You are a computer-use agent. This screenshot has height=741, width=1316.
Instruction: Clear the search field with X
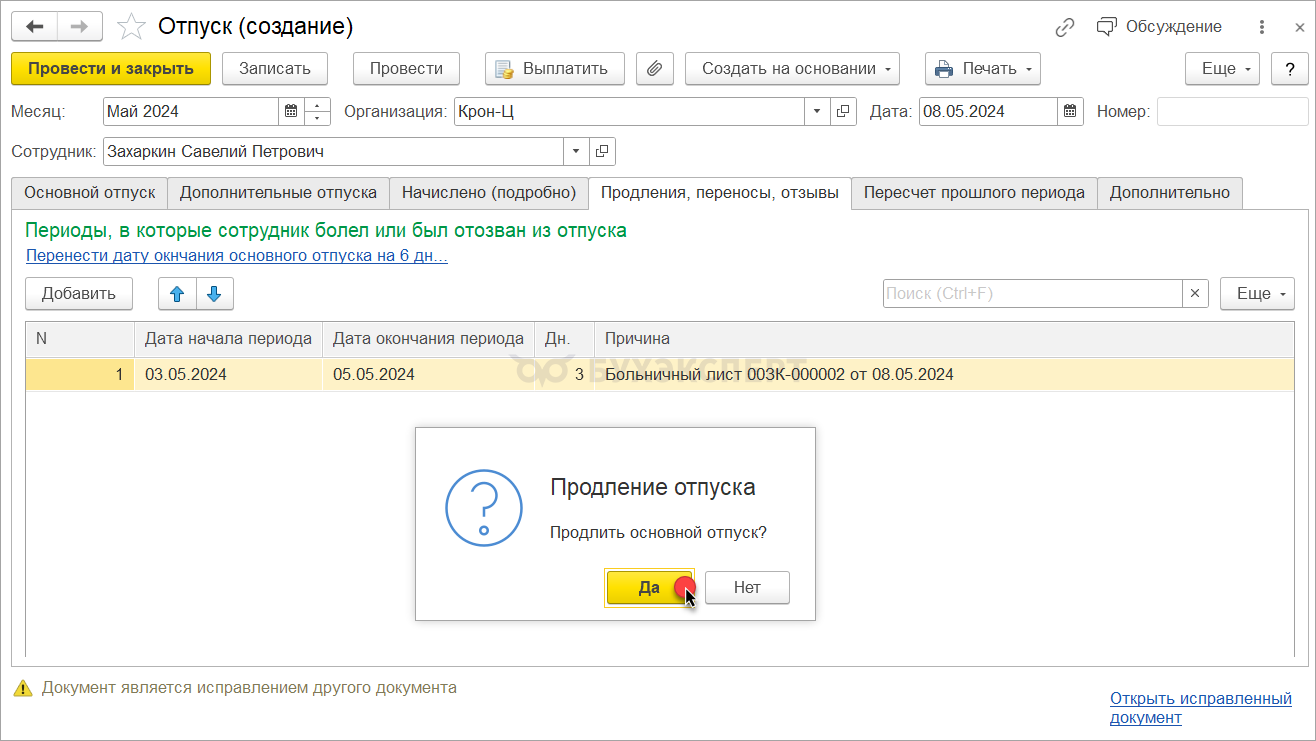pyautogui.click(x=1196, y=294)
